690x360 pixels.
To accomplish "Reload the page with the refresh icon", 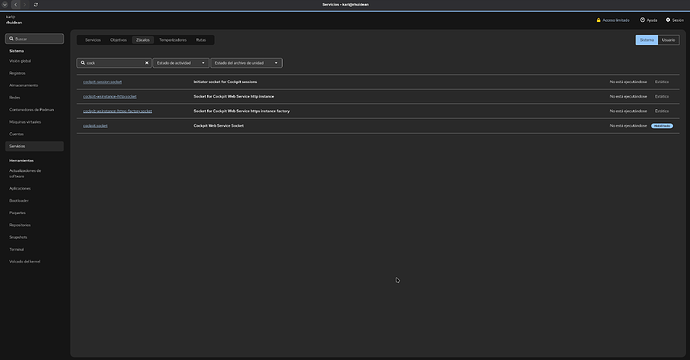I will coord(36,4).
